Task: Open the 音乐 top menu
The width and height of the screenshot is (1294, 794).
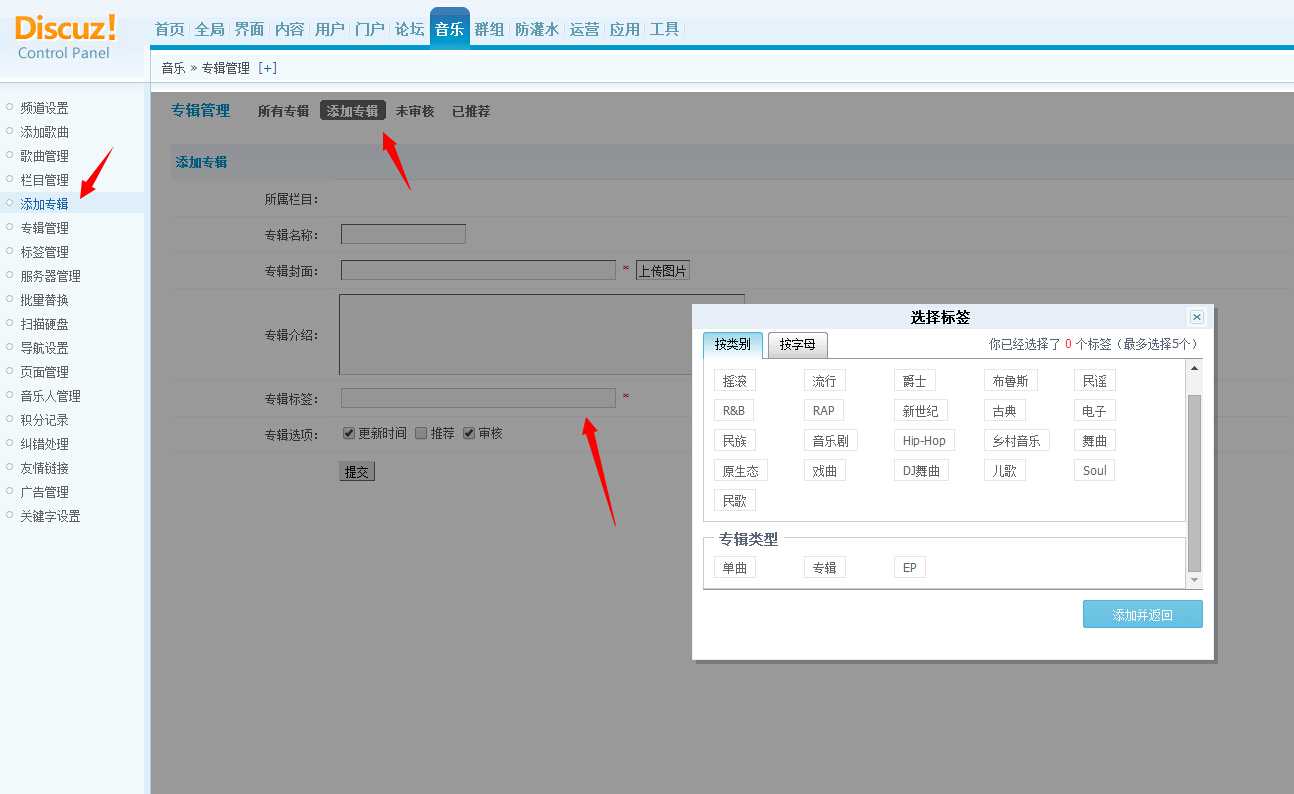Action: click(x=449, y=29)
